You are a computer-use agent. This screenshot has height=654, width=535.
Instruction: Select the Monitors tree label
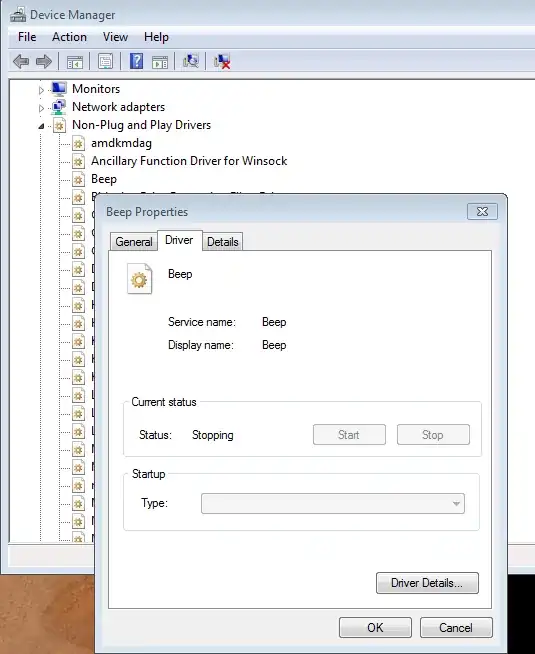click(x=96, y=89)
